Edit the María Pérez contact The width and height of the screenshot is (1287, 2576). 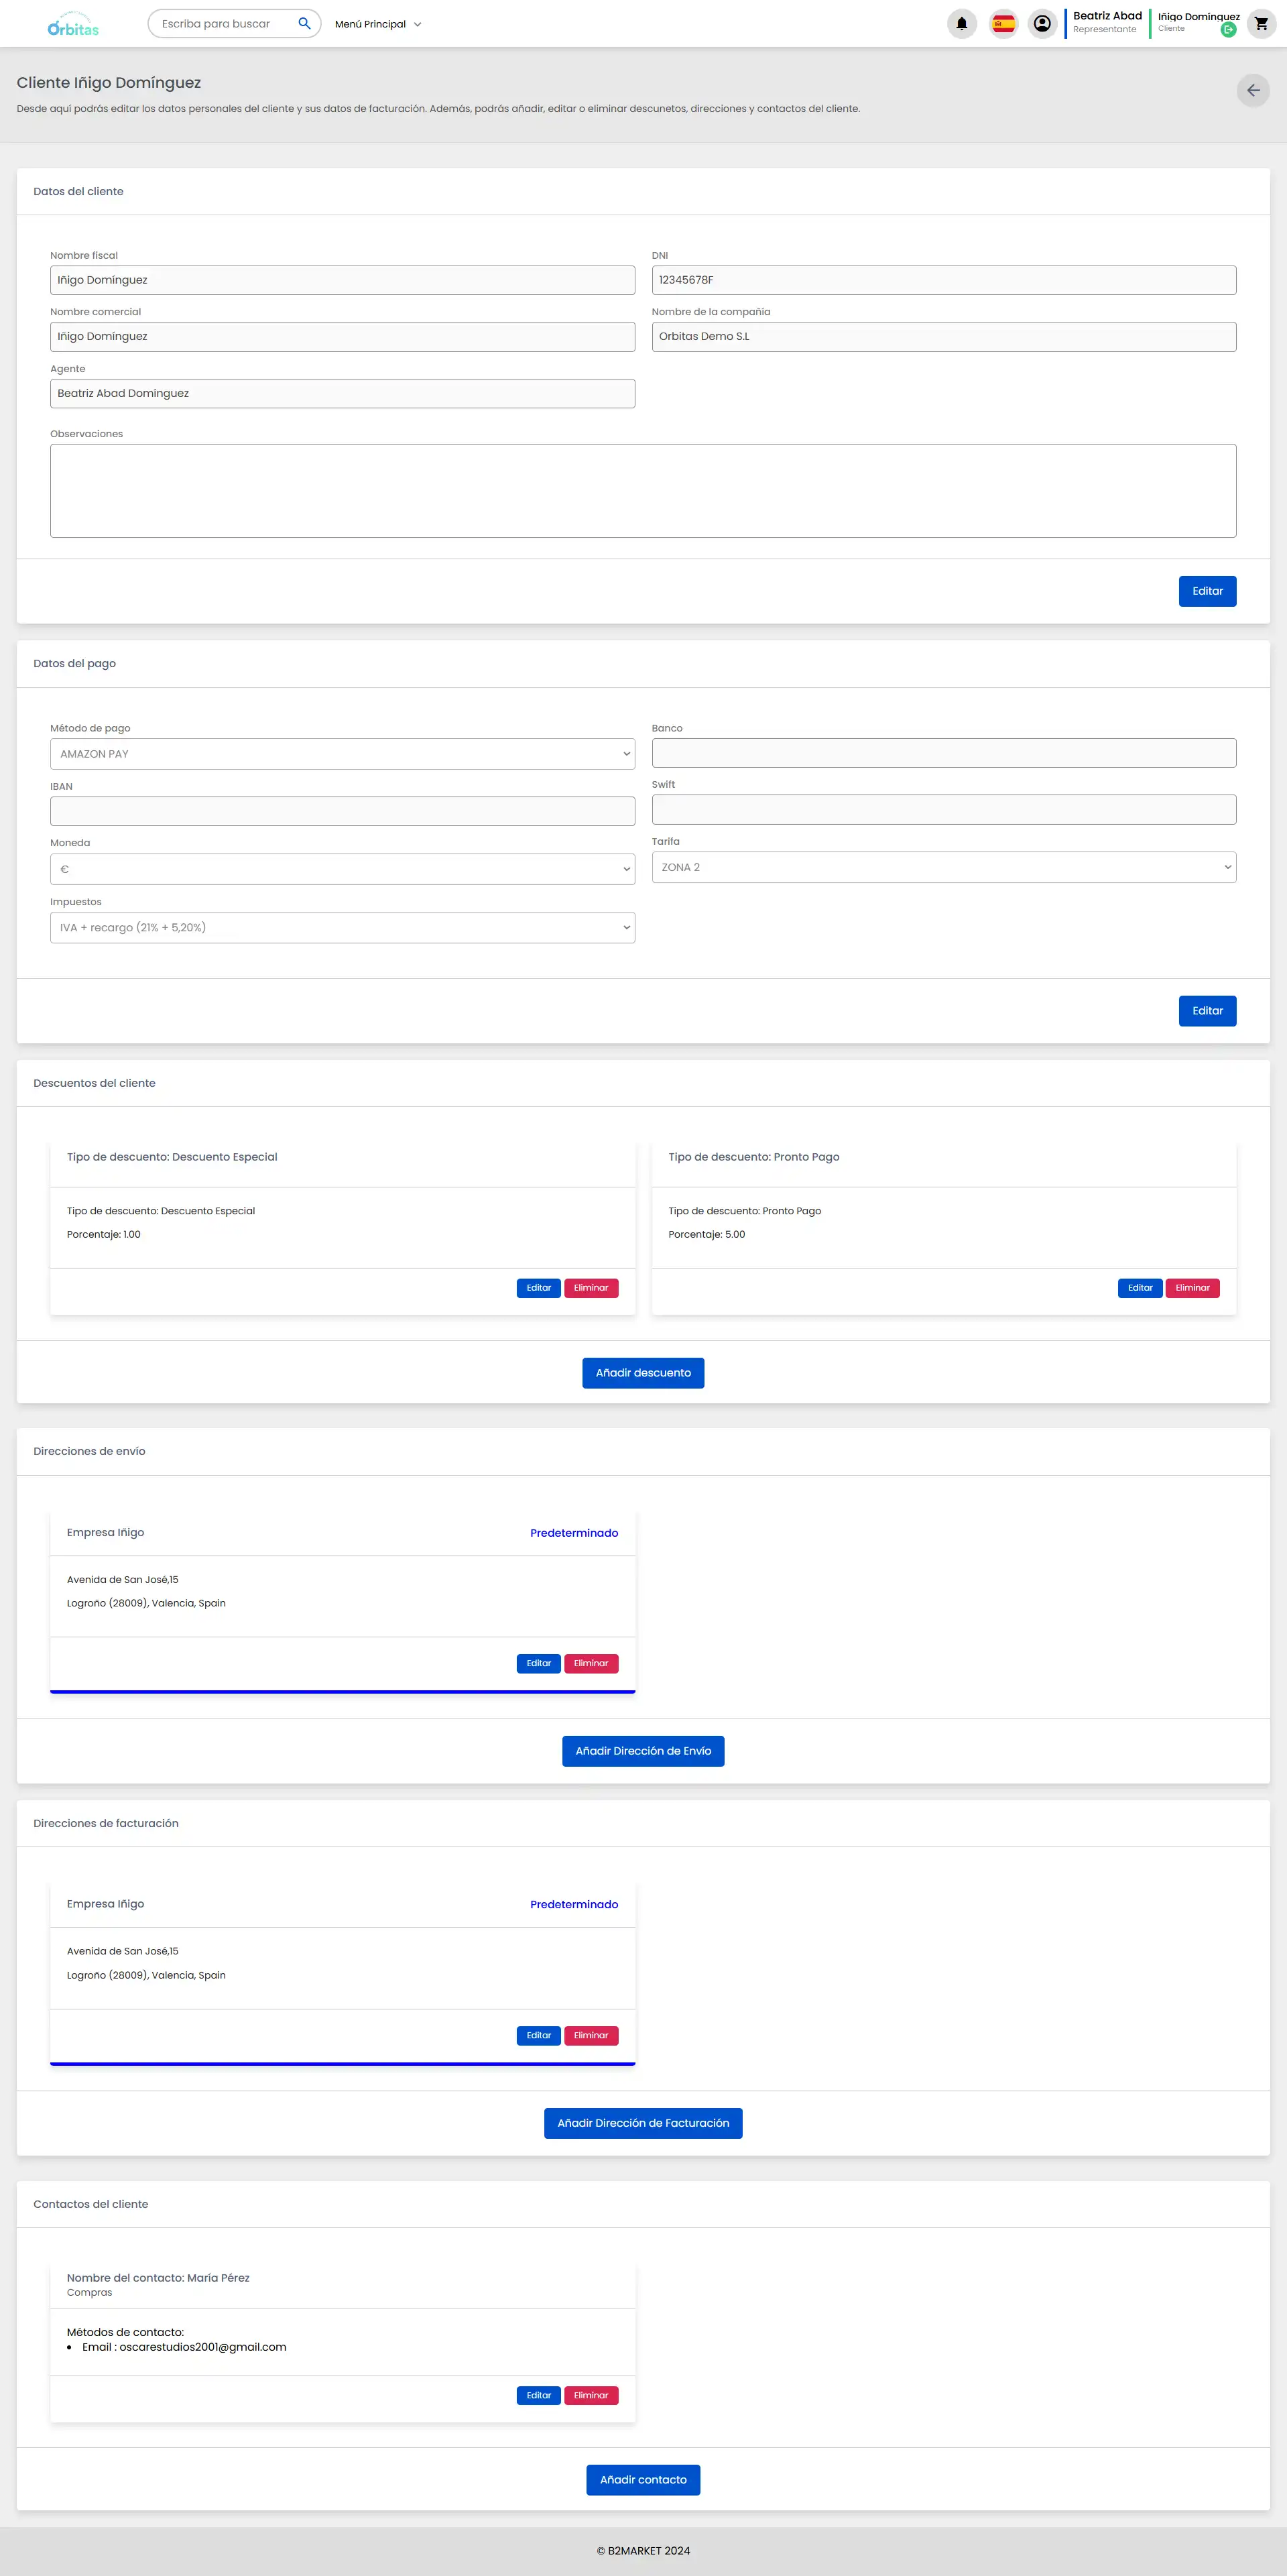click(538, 2395)
